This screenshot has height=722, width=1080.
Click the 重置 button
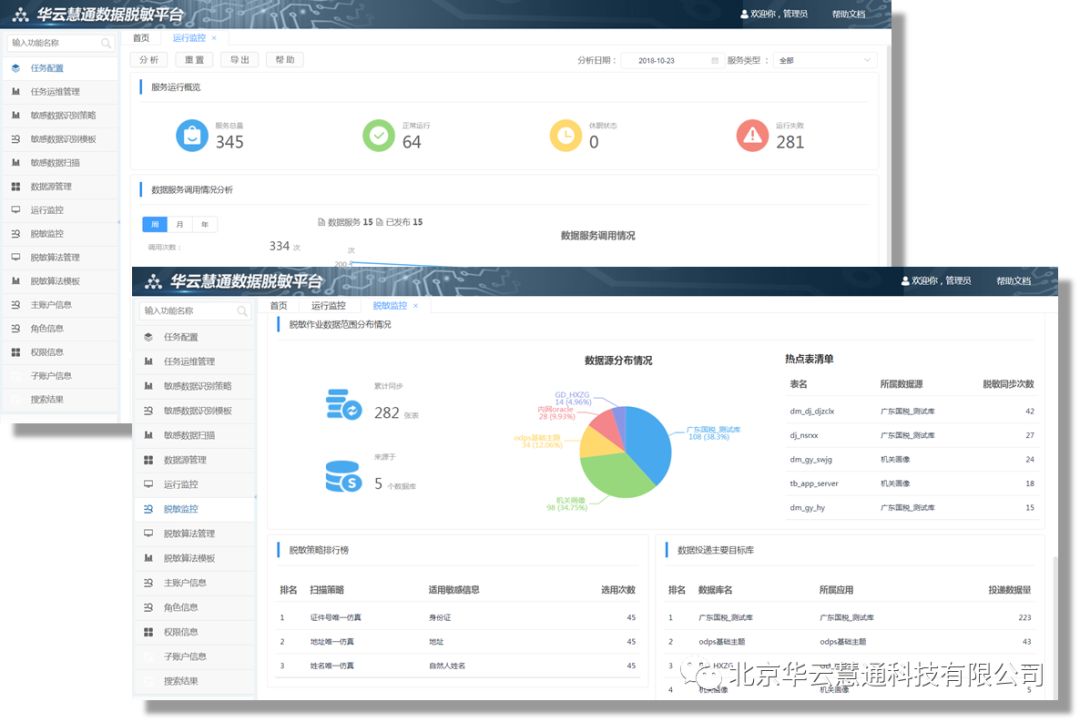tap(194, 60)
